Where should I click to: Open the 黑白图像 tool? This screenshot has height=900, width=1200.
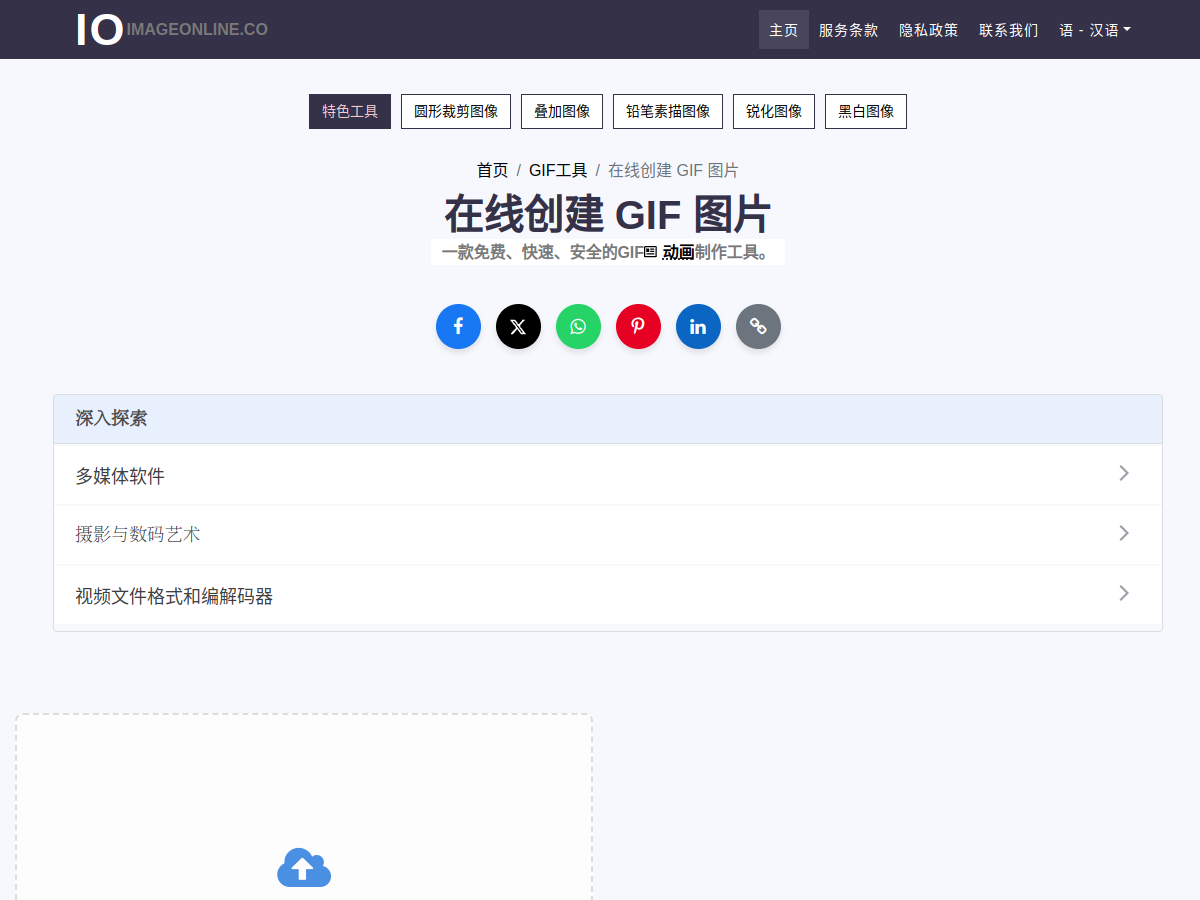point(866,111)
